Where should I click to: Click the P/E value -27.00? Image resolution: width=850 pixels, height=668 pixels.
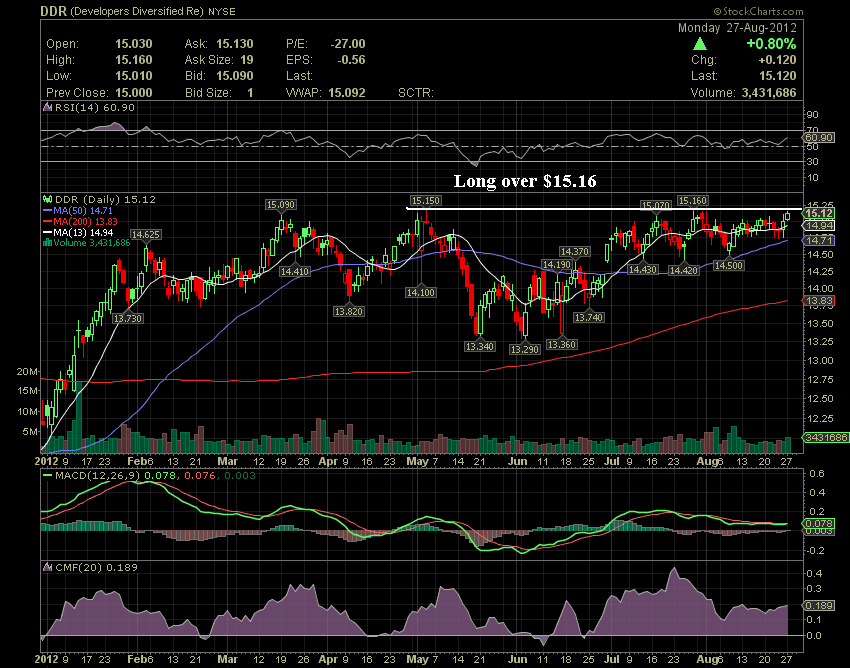(x=347, y=44)
